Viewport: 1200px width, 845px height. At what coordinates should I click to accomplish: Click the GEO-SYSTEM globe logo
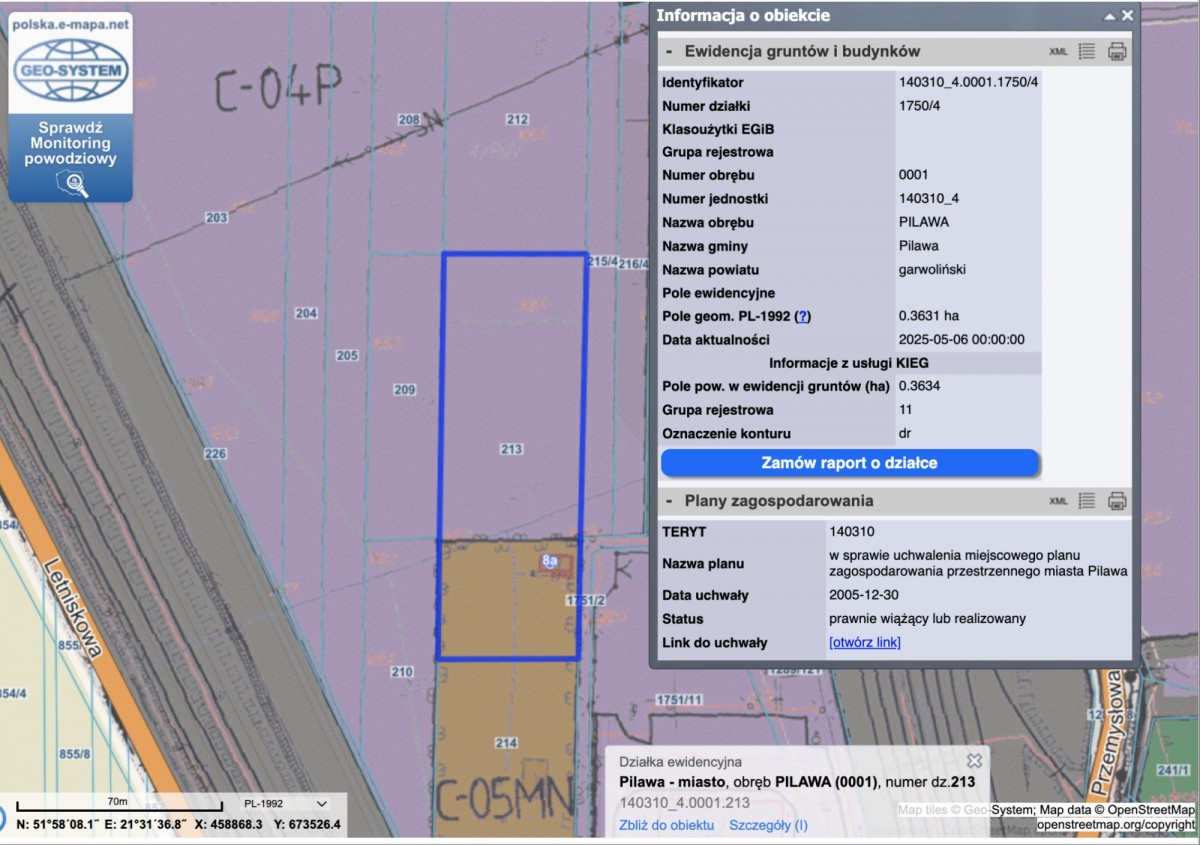coord(70,70)
